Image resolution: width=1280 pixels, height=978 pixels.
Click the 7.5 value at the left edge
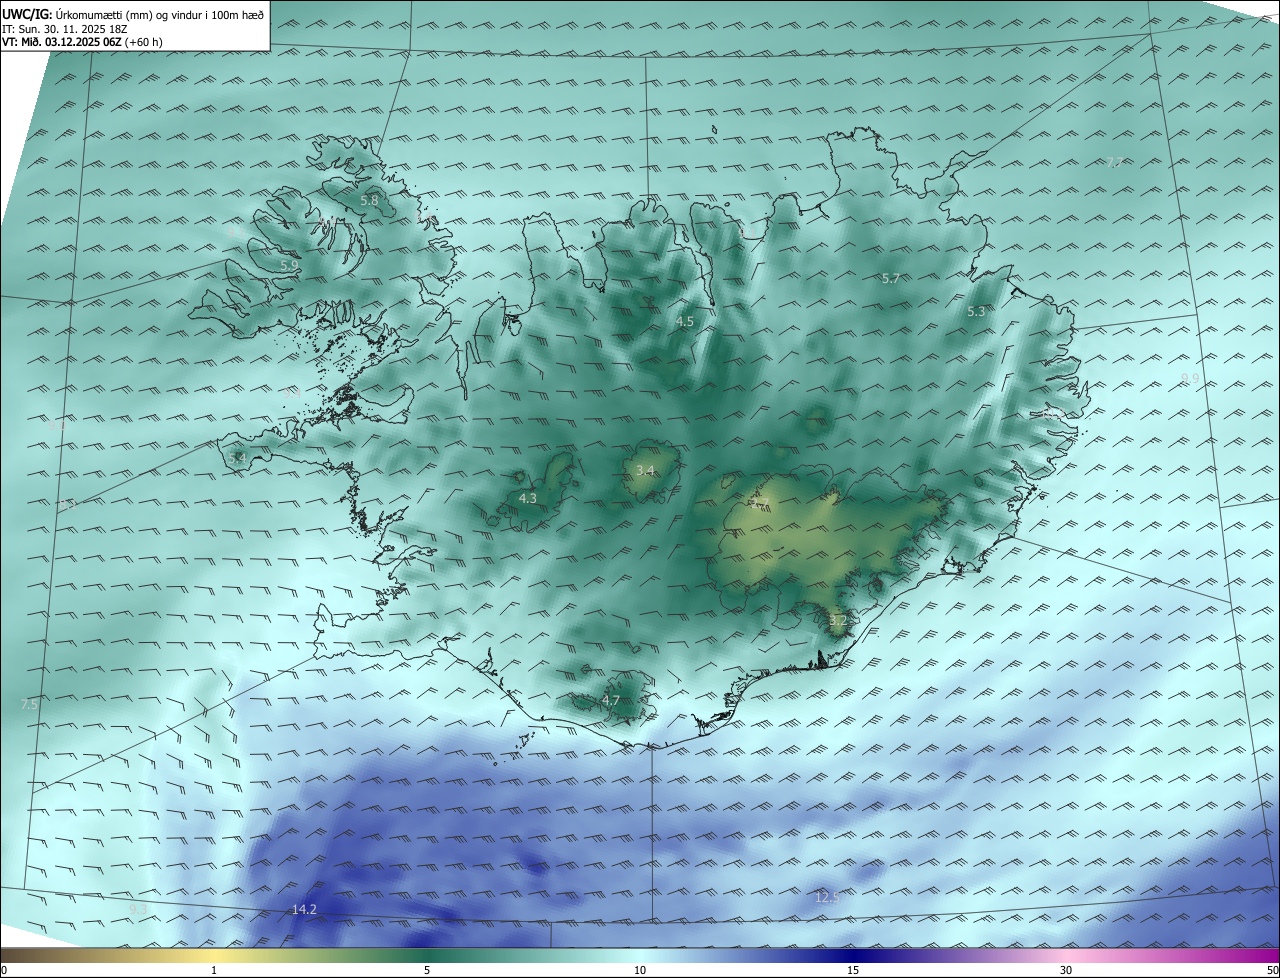click(x=29, y=704)
